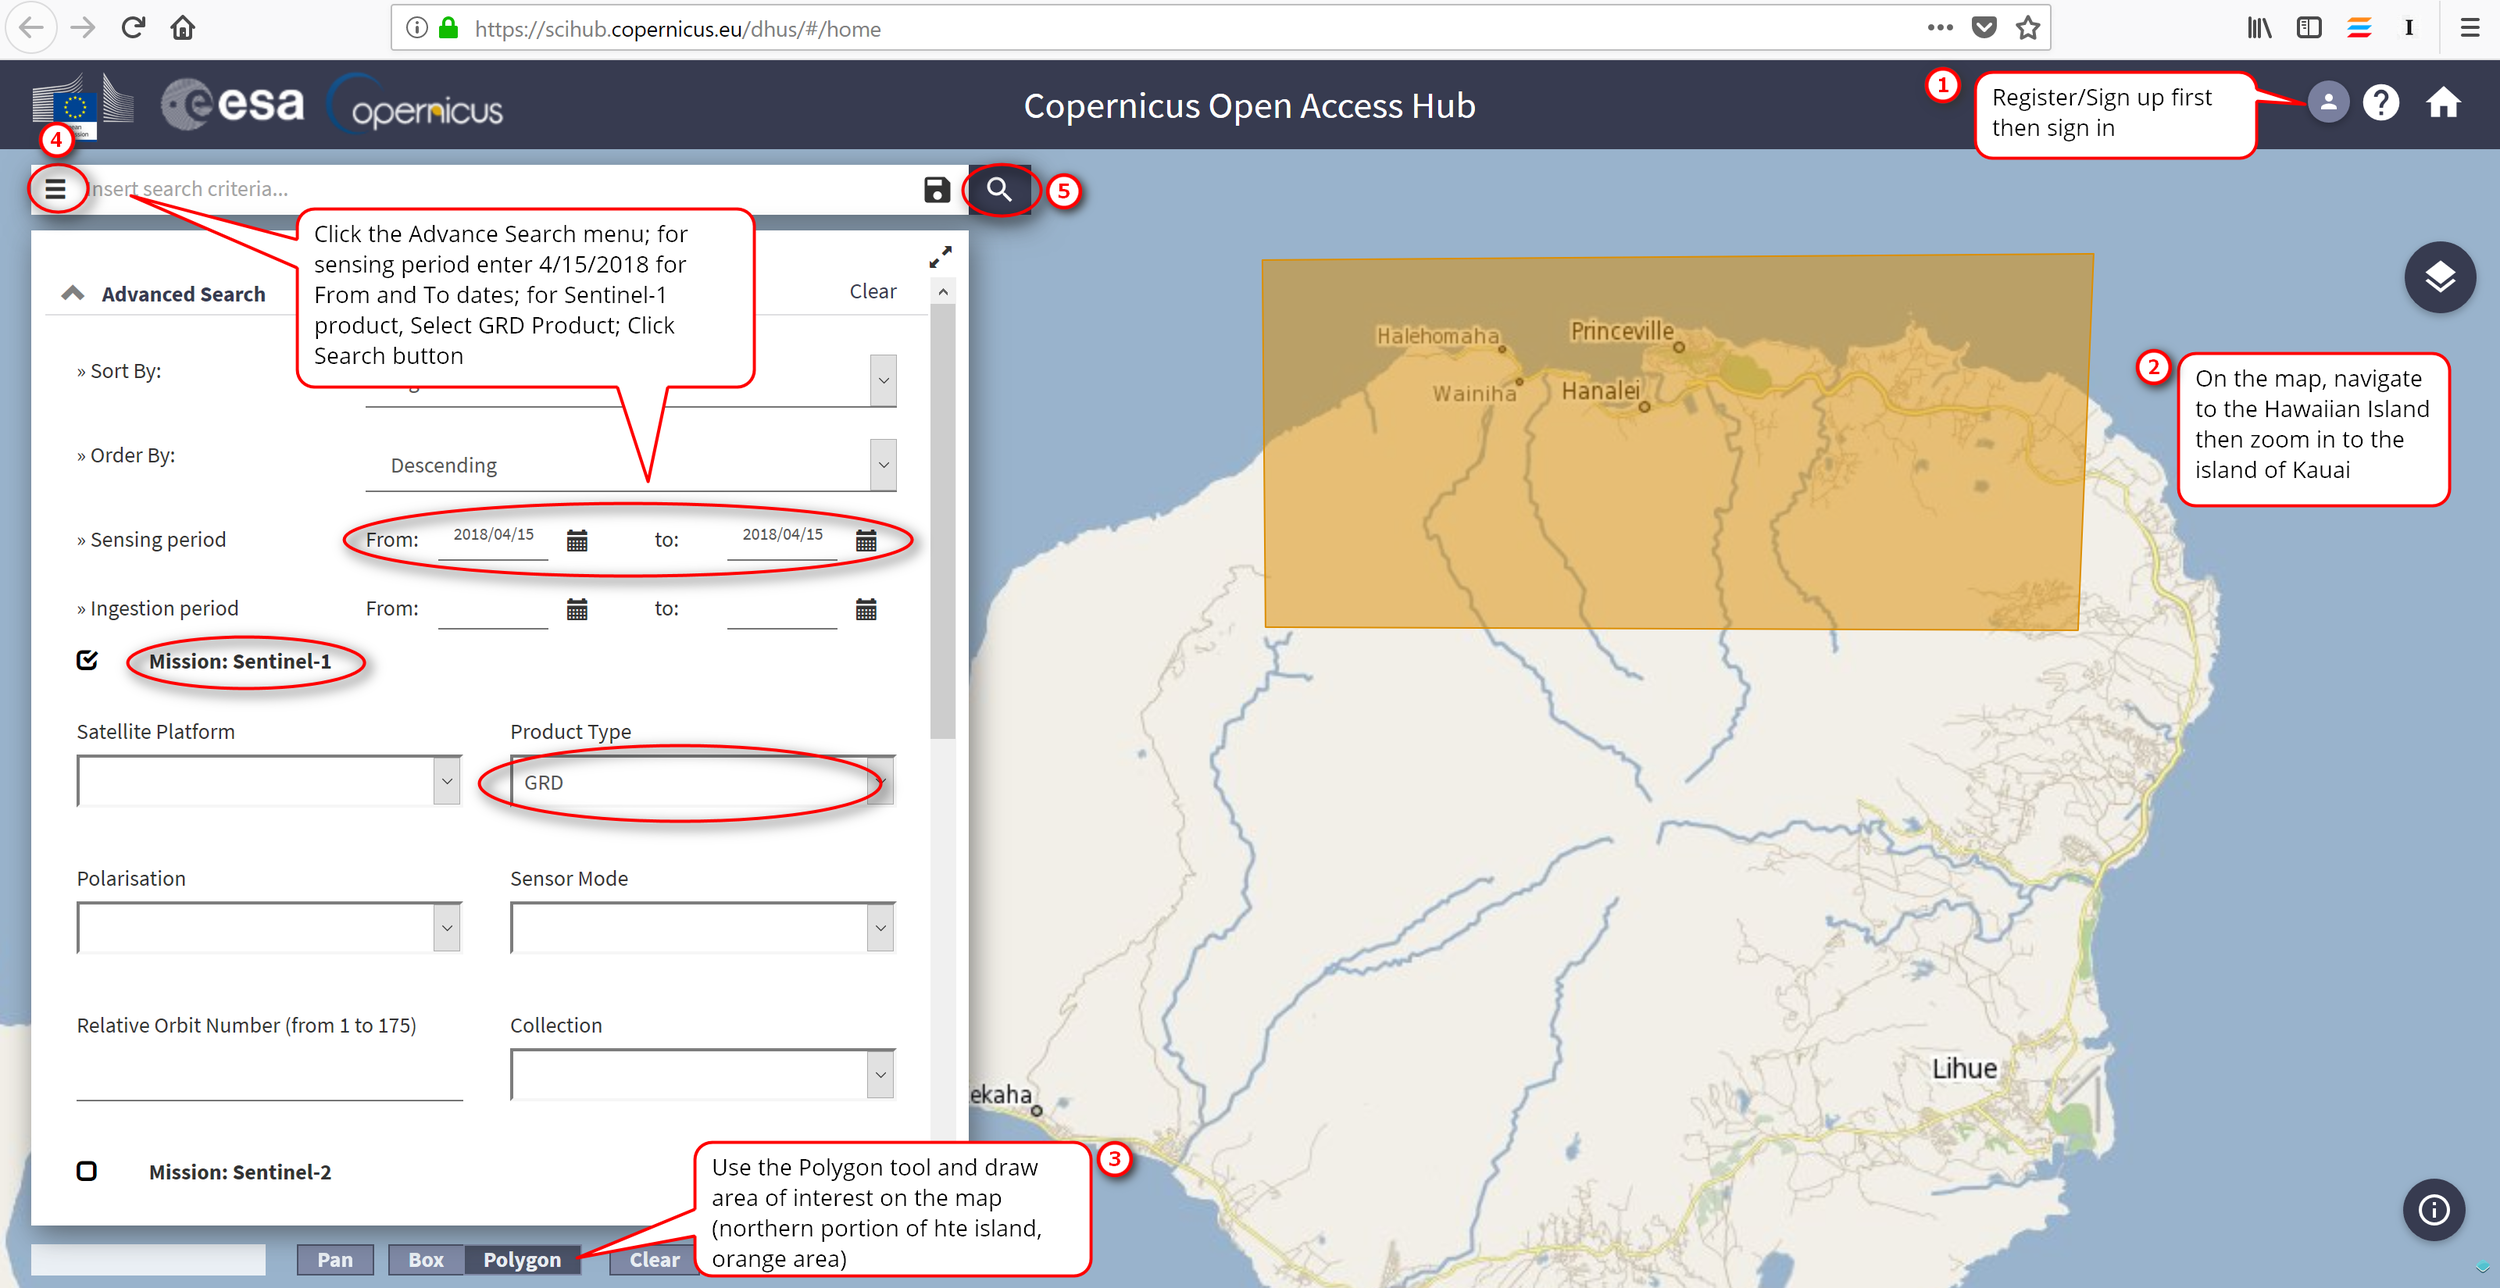
Task: Open calendar for Ingestion period From date
Action: pos(577,609)
